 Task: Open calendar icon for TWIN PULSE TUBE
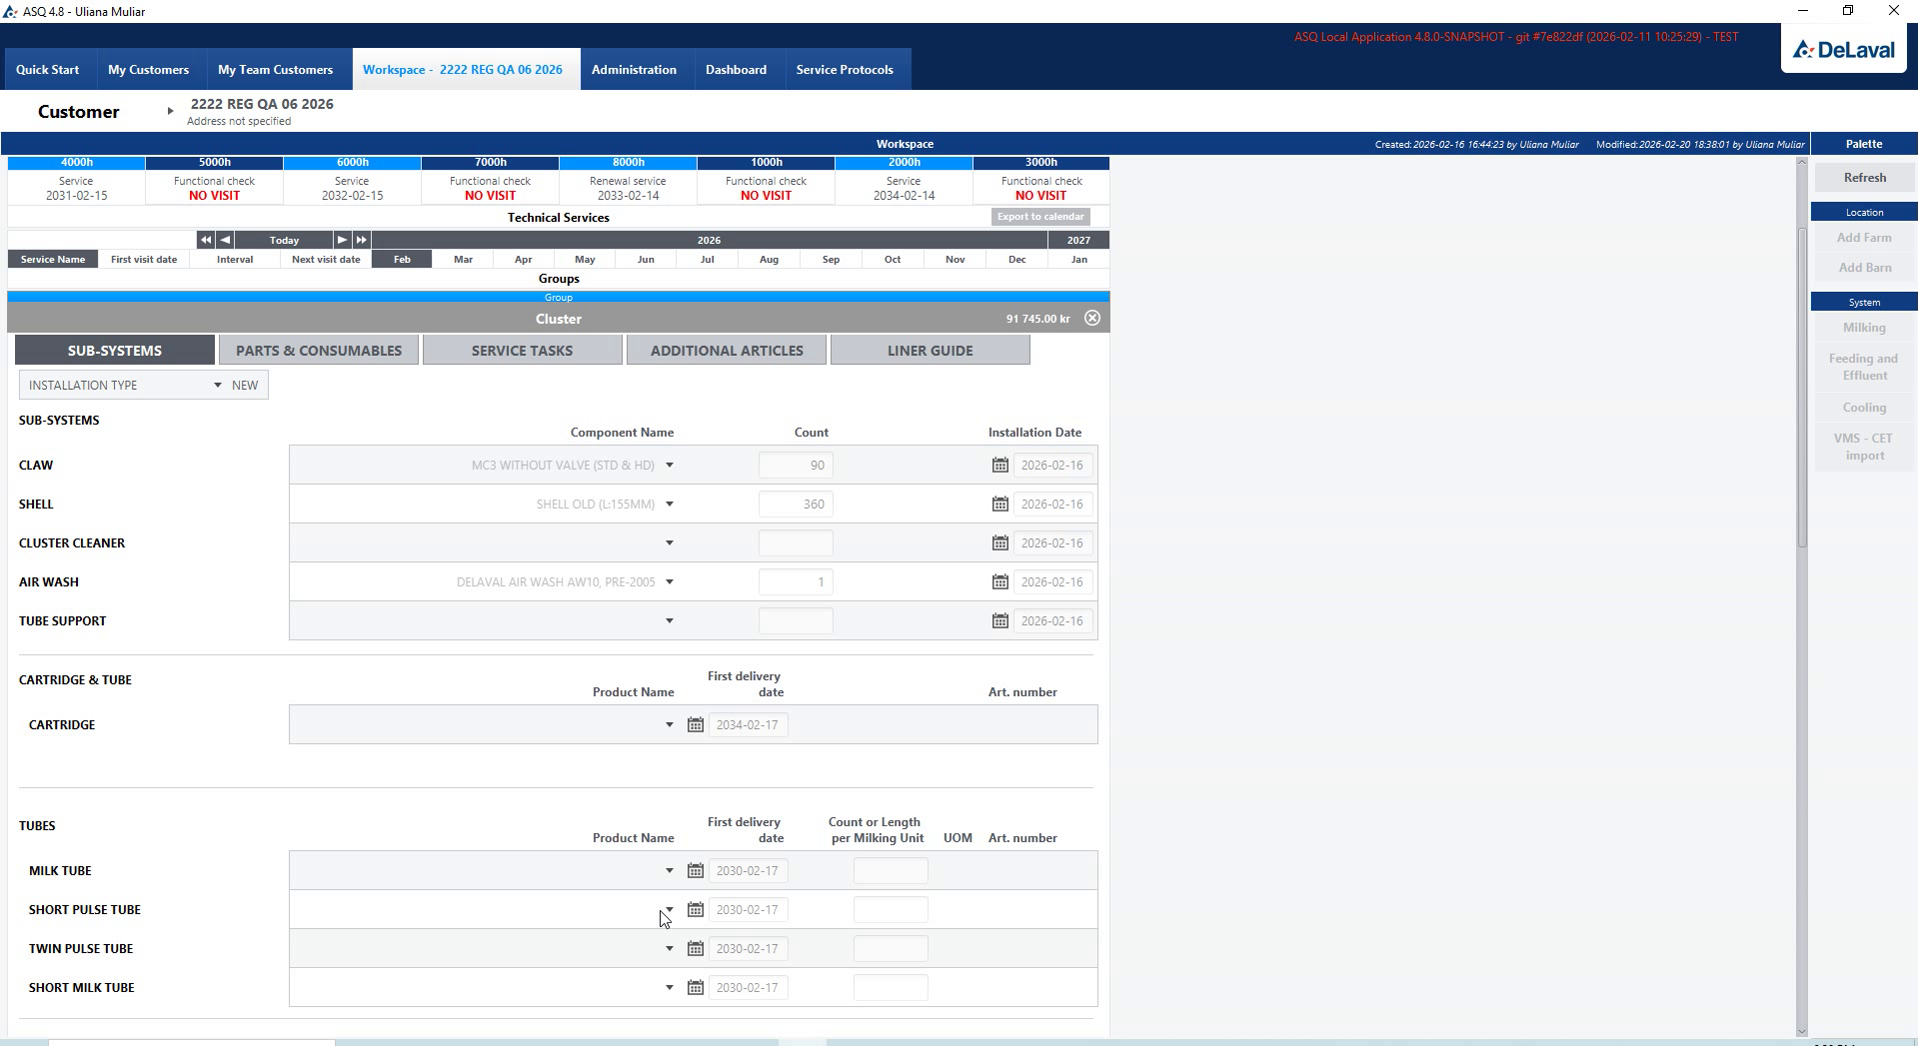click(x=695, y=949)
